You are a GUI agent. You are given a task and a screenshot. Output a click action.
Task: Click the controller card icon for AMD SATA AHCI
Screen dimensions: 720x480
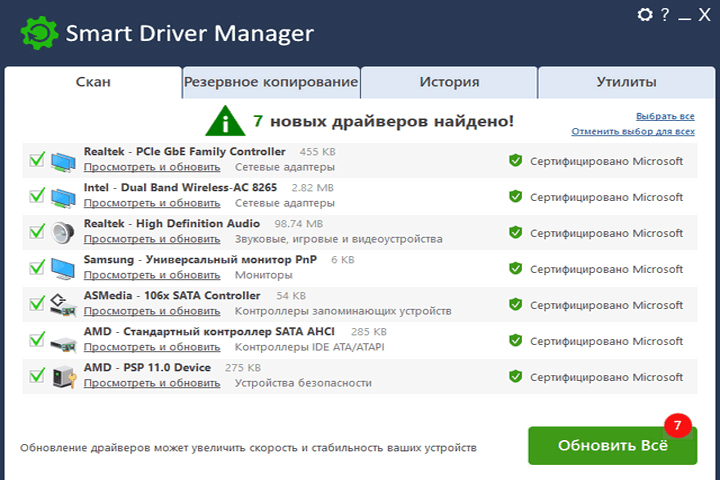tap(63, 344)
